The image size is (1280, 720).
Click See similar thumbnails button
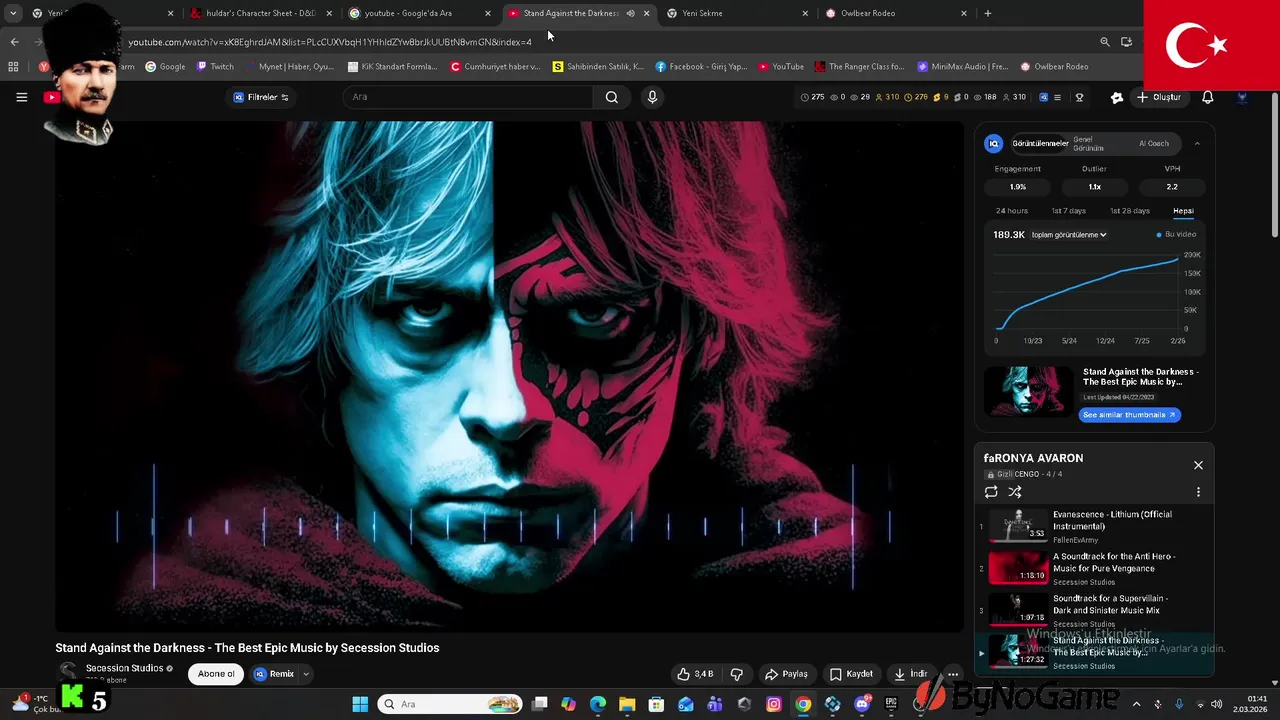pos(1130,414)
